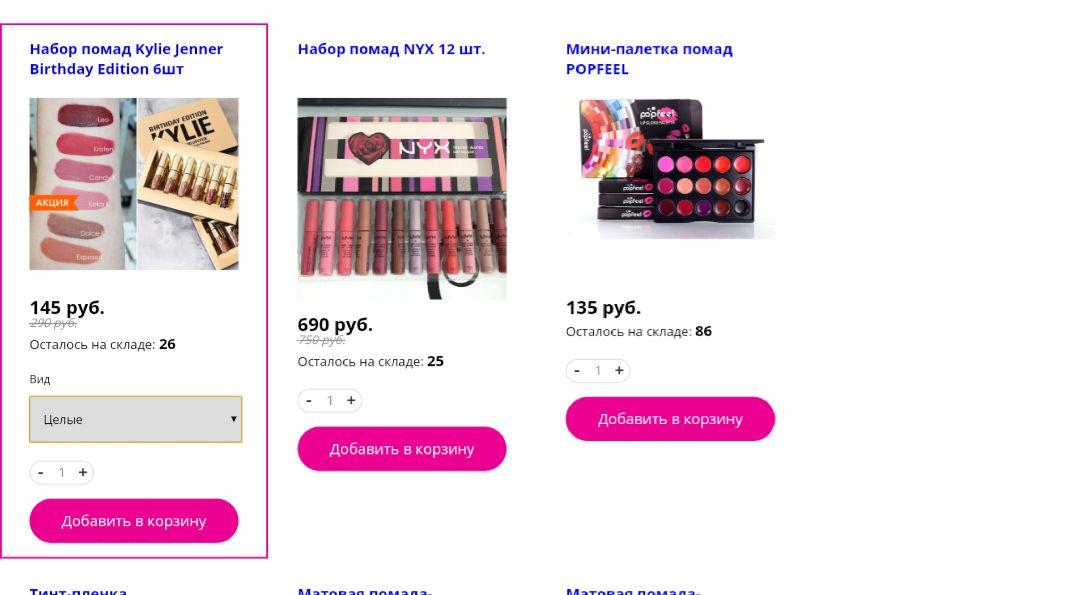The width and height of the screenshot is (1080, 595).
Task: Increase quantity of POPFEEL mini palette
Action: [x=619, y=370]
